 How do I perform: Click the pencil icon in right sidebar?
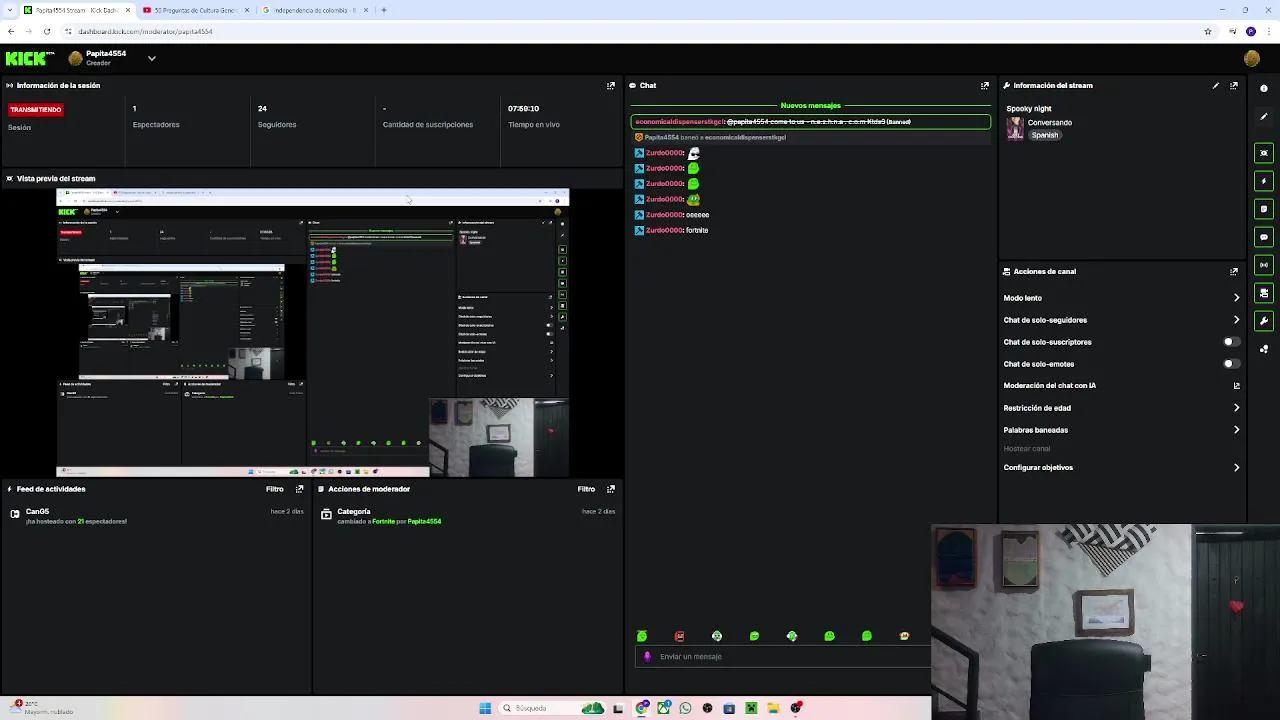coord(1264,116)
